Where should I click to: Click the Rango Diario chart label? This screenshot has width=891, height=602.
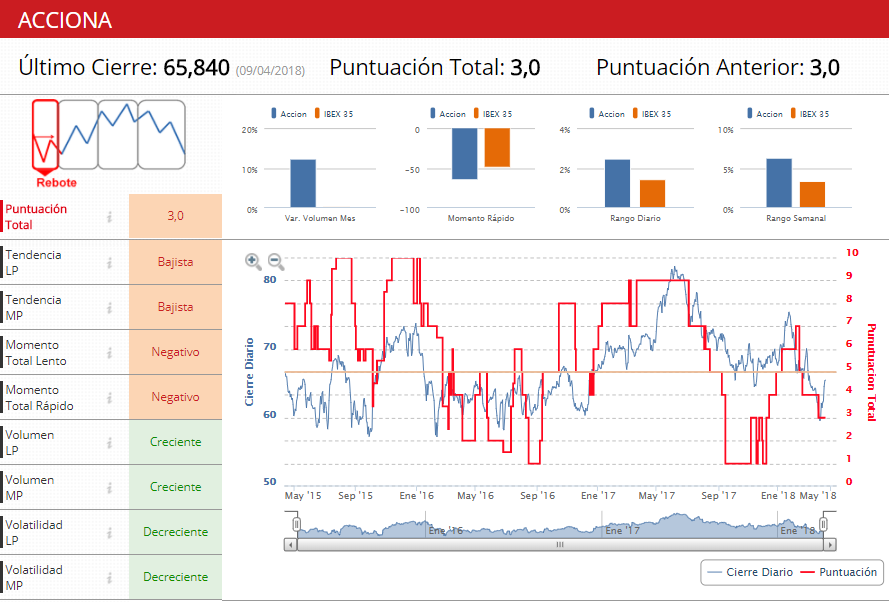(x=635, y=218)
